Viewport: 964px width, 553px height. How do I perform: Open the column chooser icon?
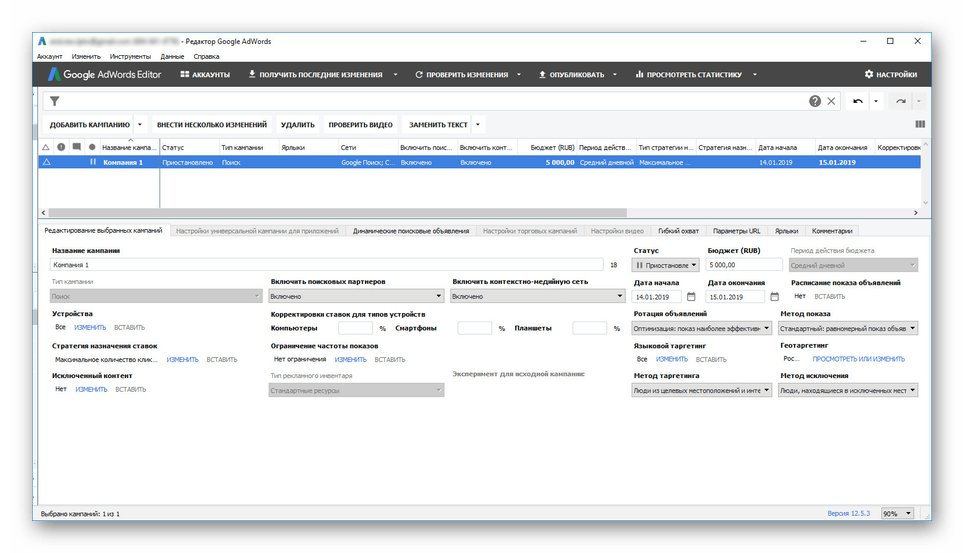(x=920, y=124)
